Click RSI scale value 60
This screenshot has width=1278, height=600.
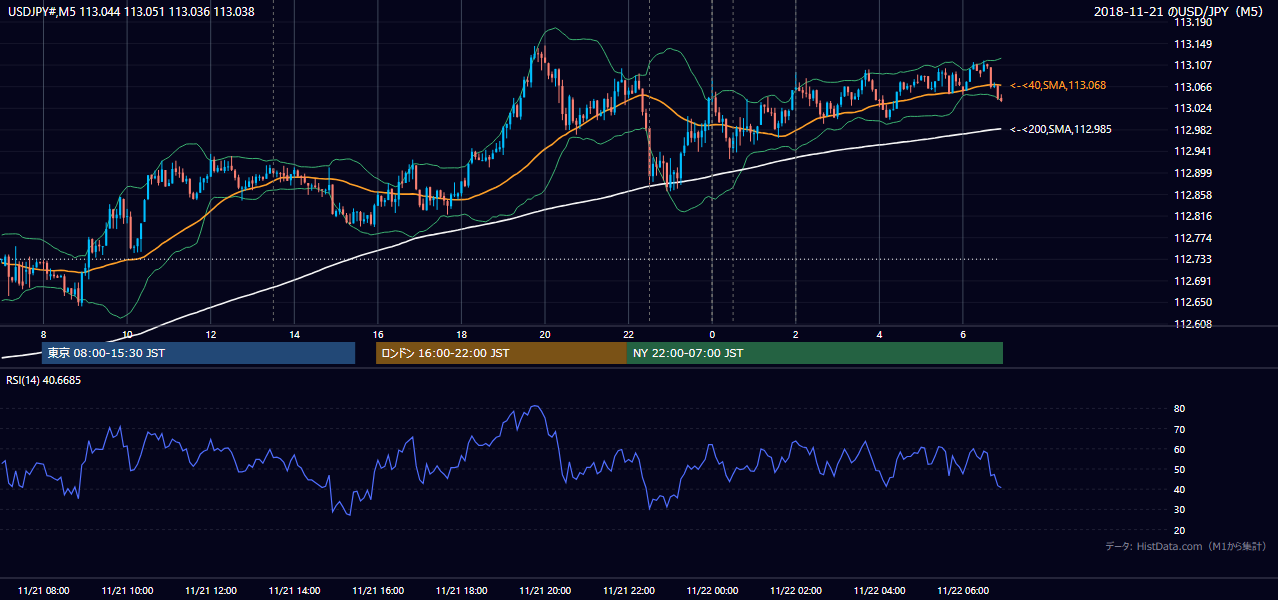[1179, 449]
